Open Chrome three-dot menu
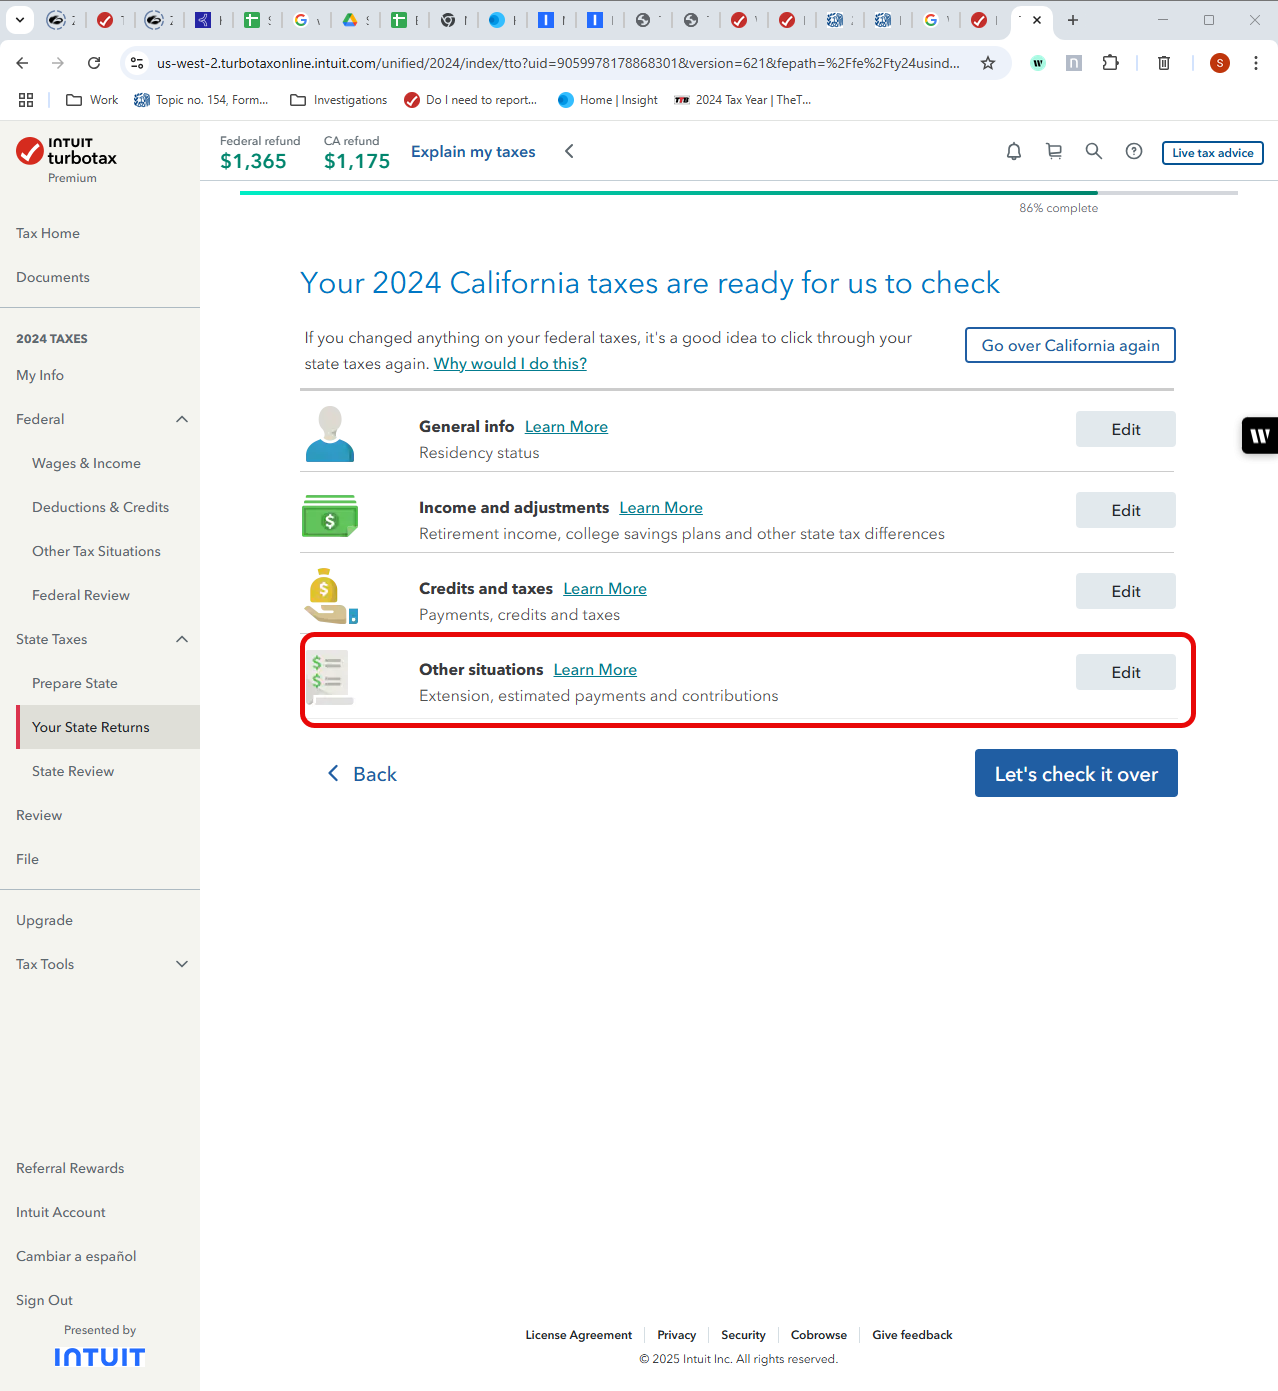This screenshot has width=1278, height=1391. [1256, 63]
